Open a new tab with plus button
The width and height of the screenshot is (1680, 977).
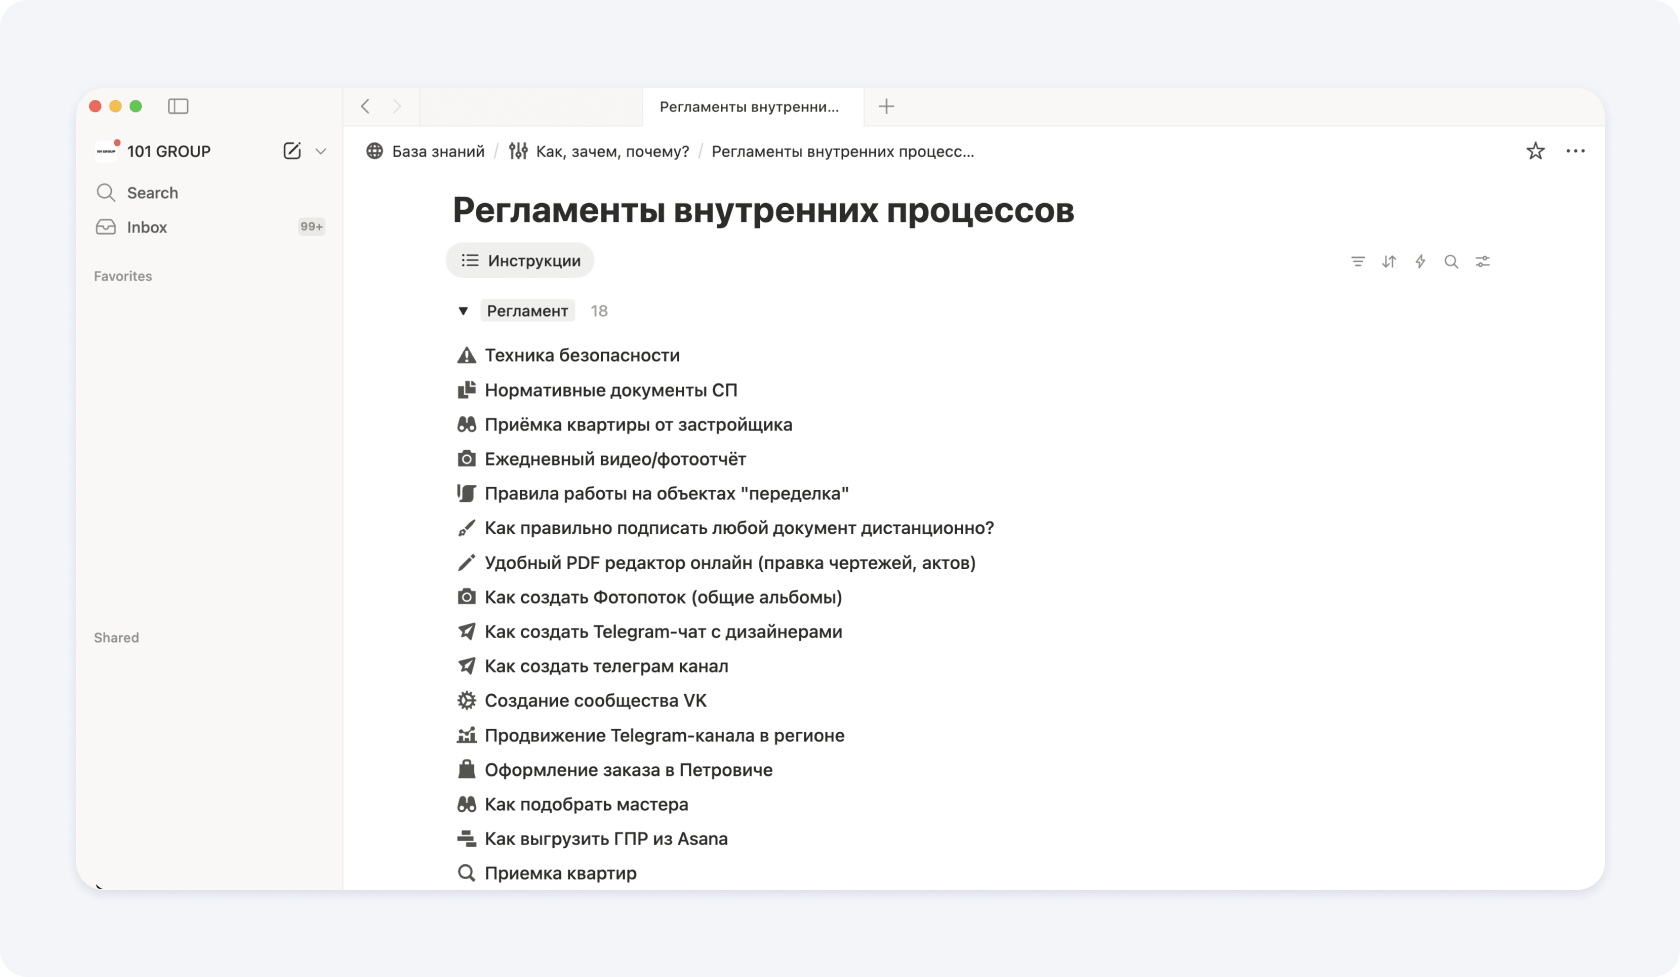point(886,107)
